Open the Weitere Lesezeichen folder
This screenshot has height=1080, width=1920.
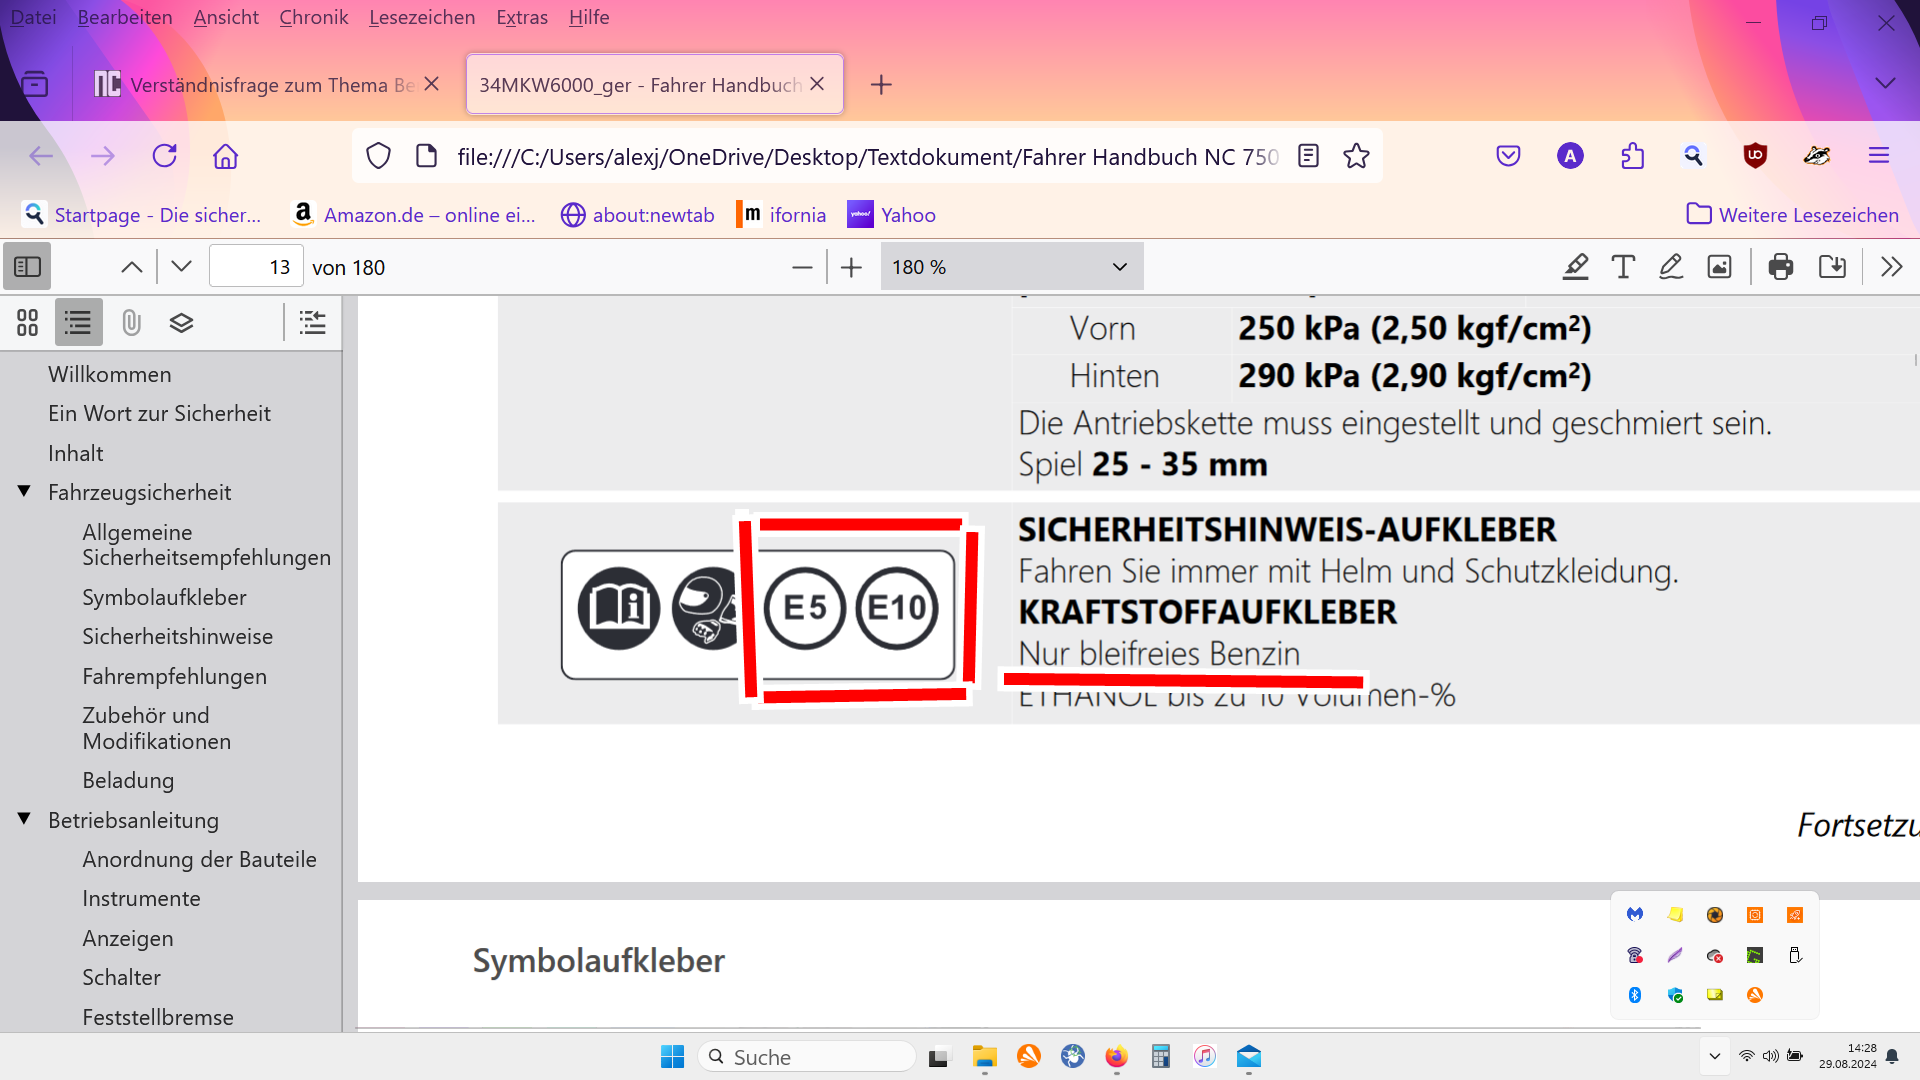coord(1792,214)
